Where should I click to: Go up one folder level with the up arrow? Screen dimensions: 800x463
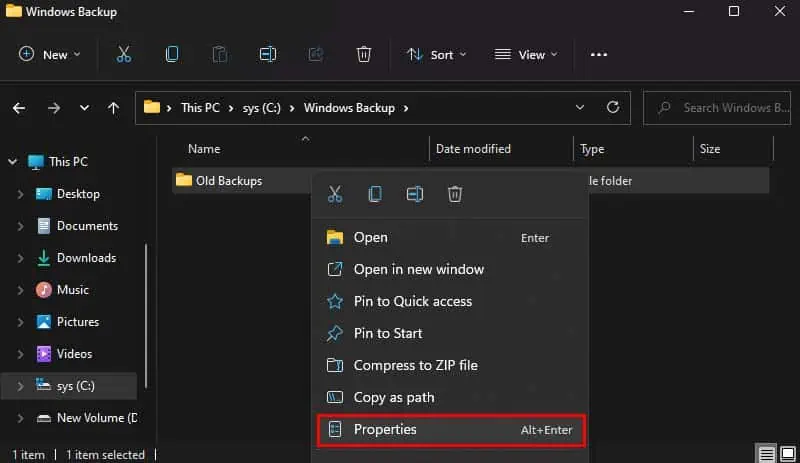click(113, 108)
